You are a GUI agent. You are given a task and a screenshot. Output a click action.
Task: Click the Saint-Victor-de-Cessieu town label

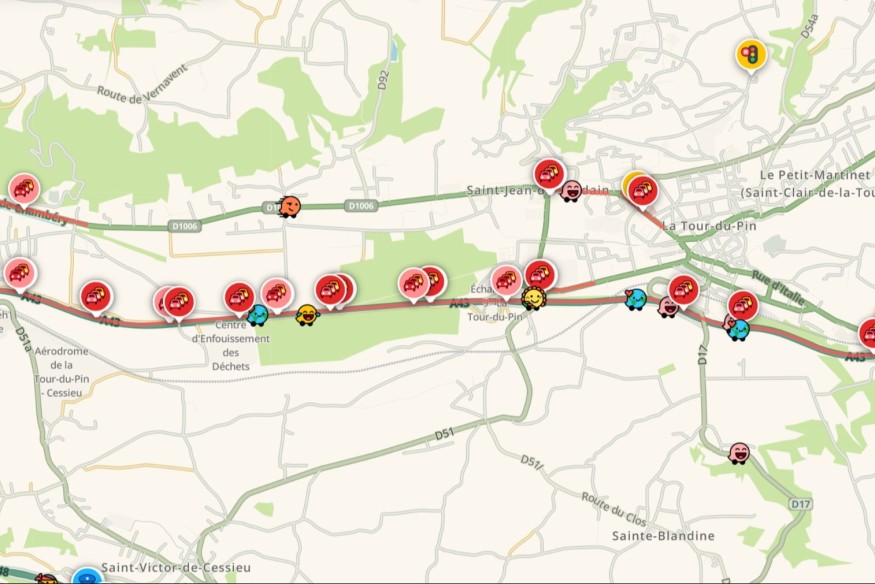(x=176, y=568)
